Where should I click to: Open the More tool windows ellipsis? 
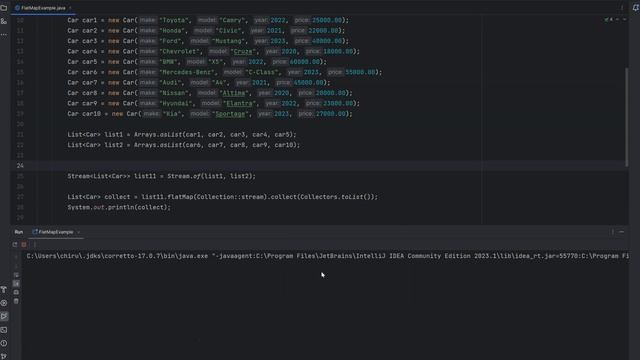point(4,35)
